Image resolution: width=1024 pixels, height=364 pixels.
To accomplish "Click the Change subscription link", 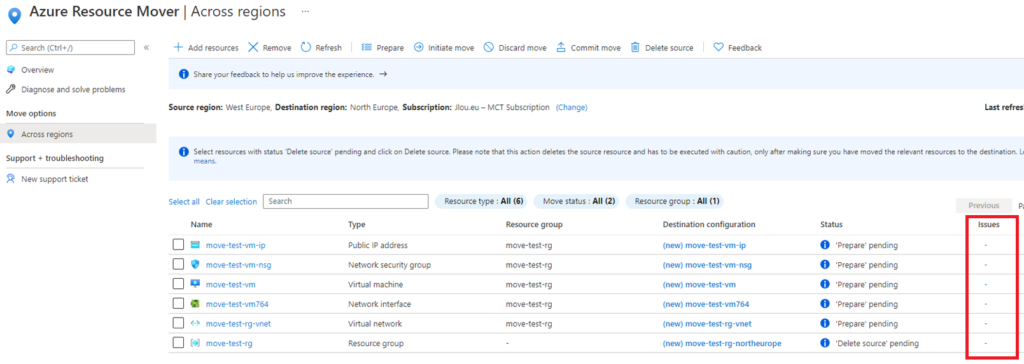I will click(x=571, y=108).
